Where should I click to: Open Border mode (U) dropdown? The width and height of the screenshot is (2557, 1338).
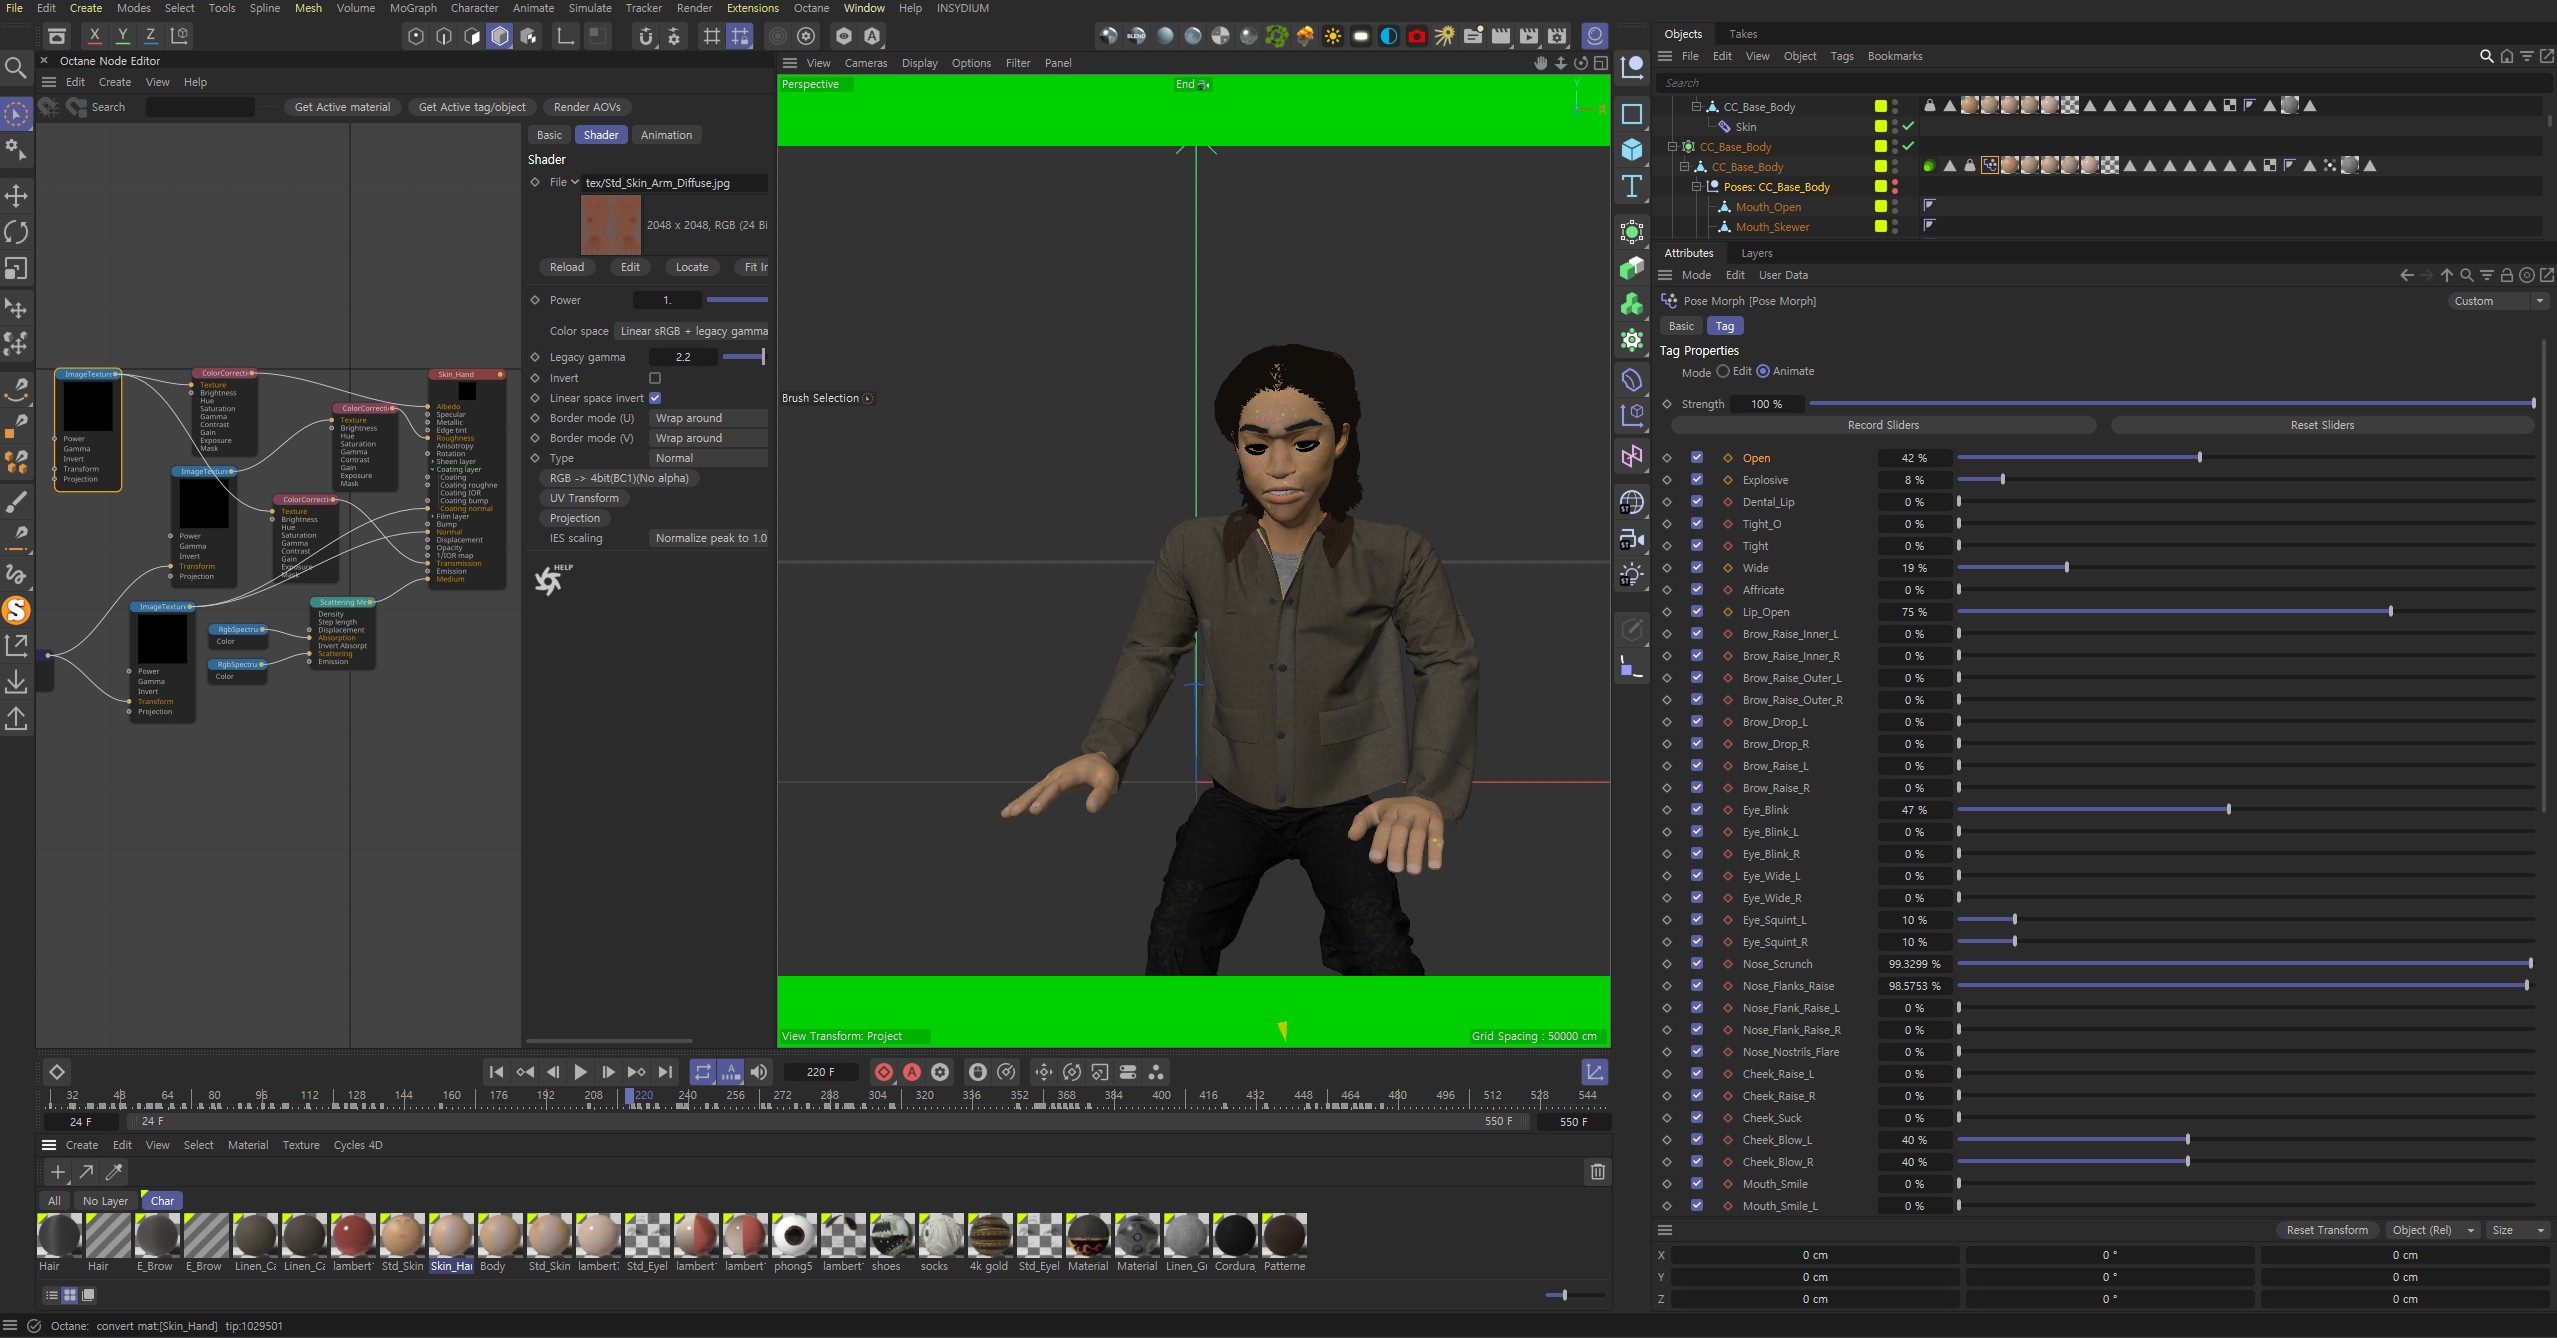pyautogui.click(x=707, y=418)
